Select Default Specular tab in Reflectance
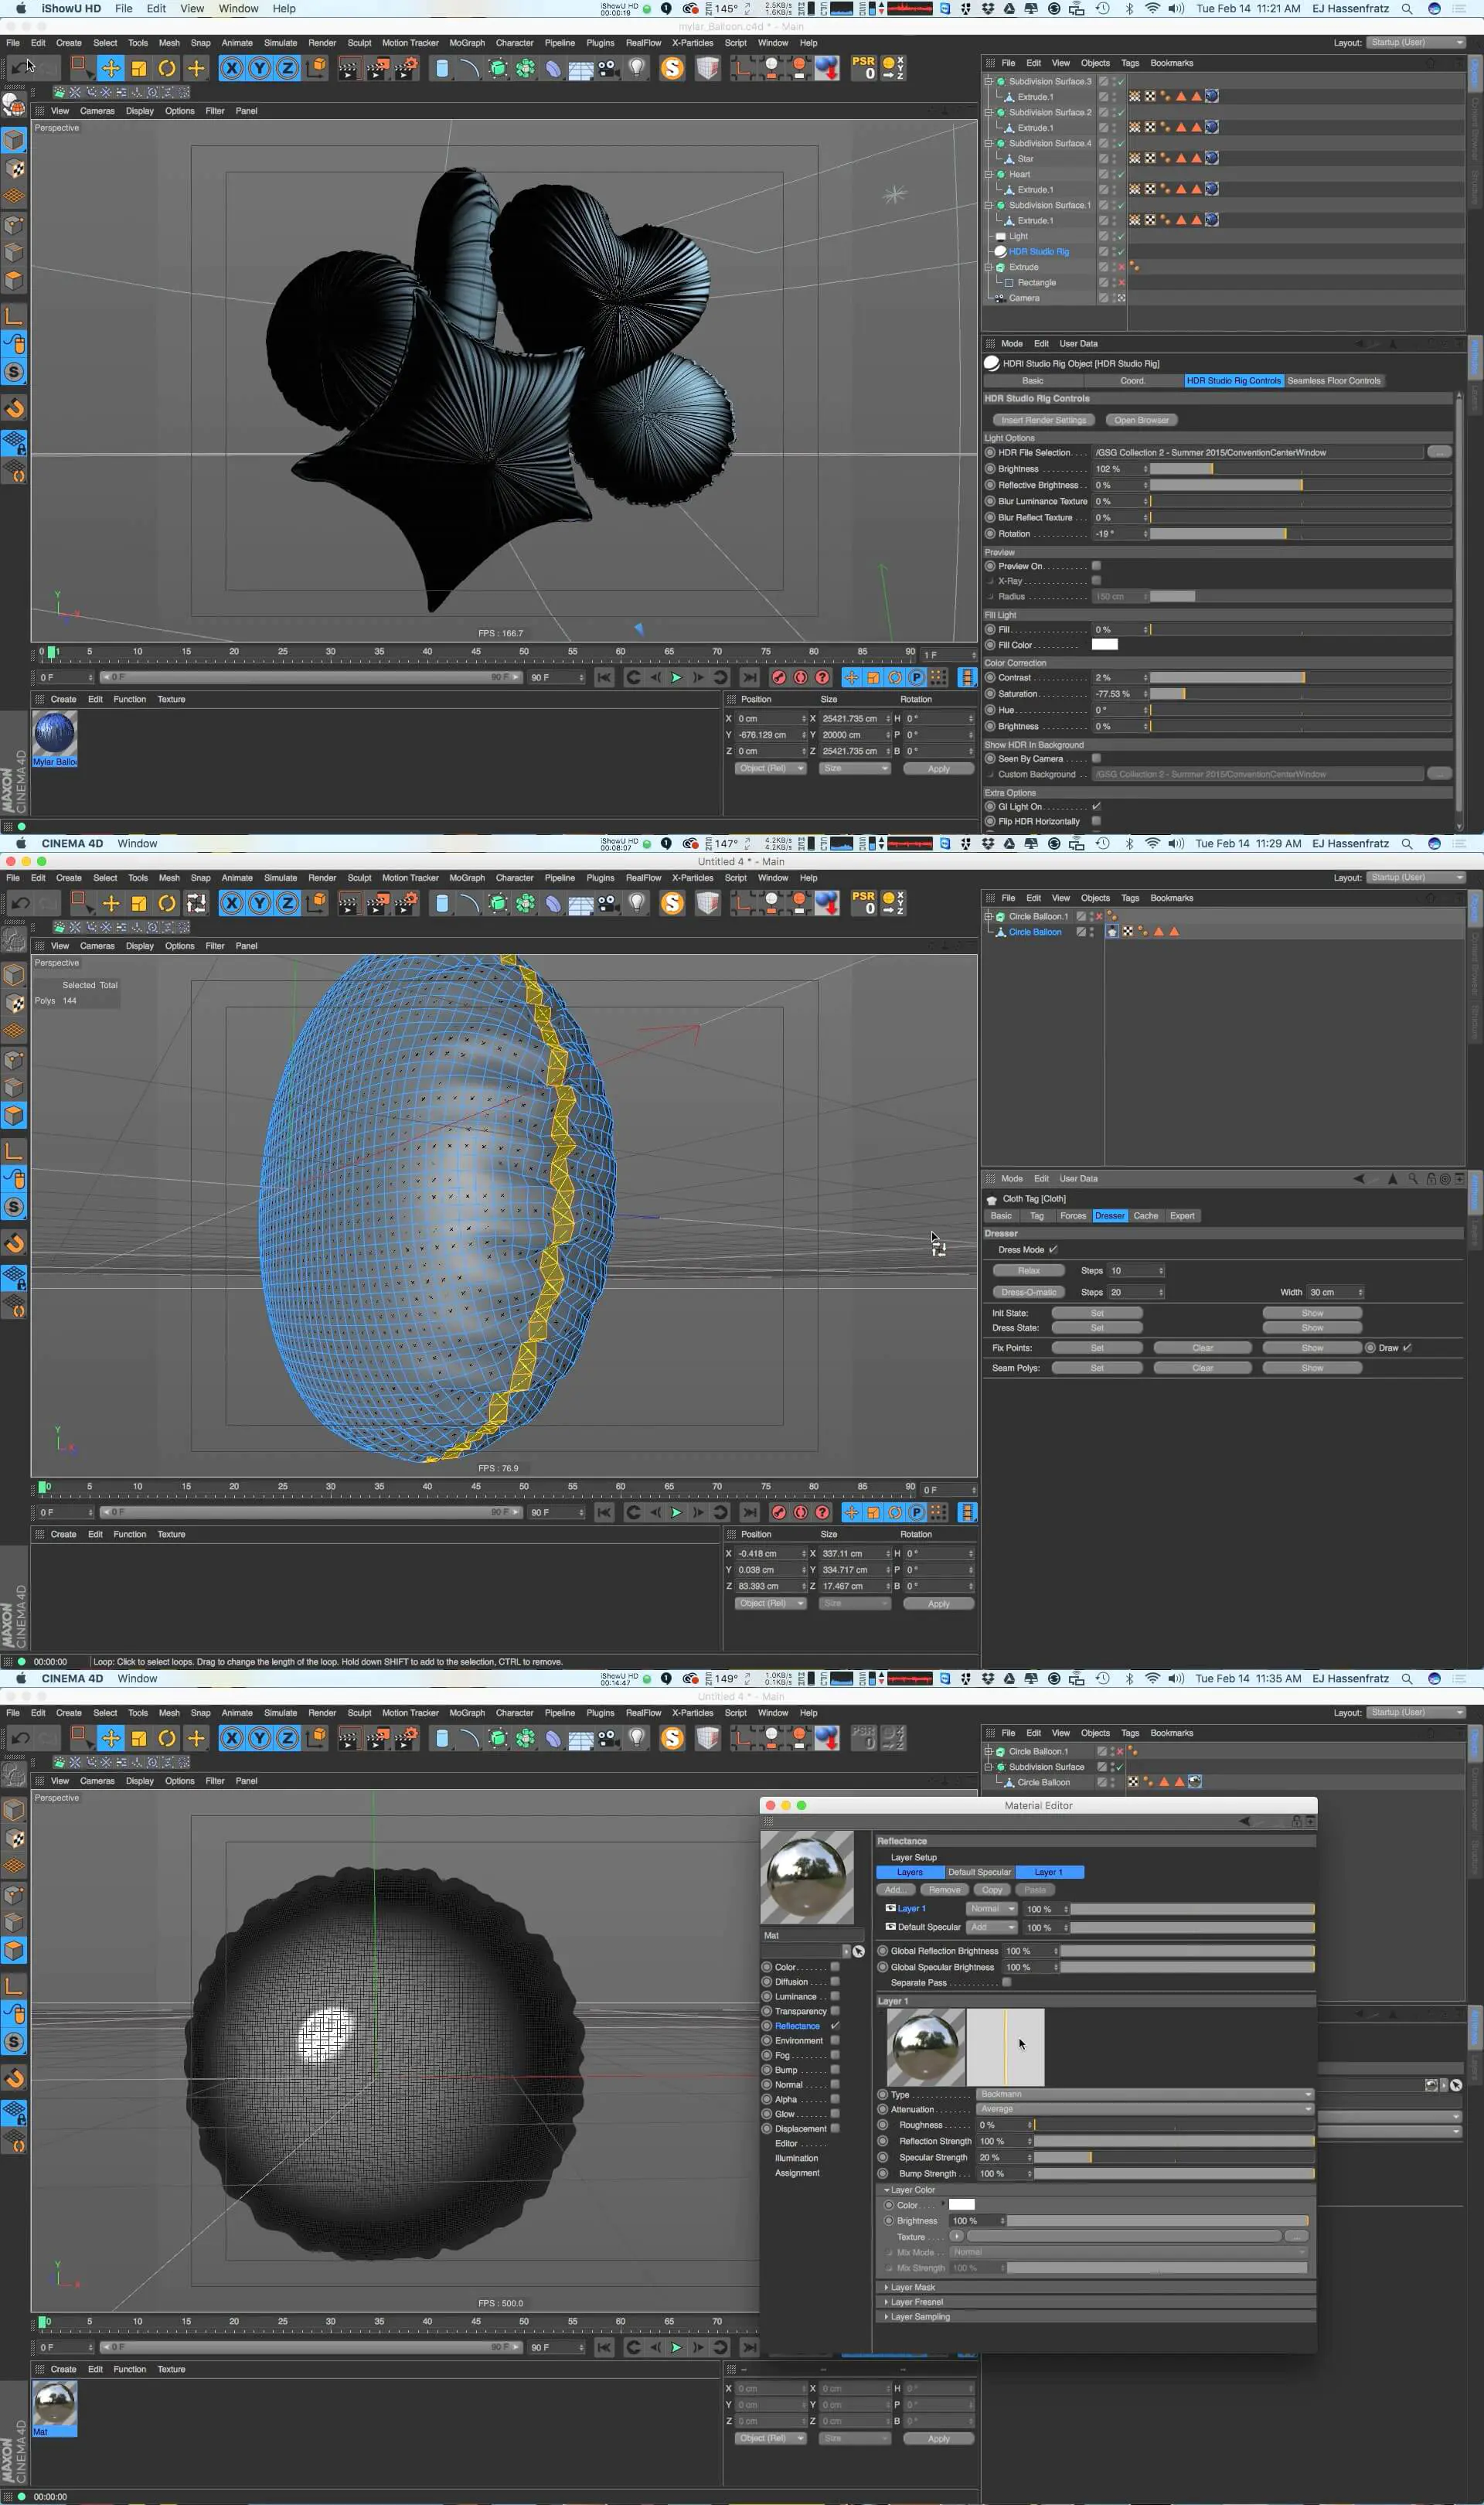Viewport: 1484px width, 2505px height. coord(979,1871)
